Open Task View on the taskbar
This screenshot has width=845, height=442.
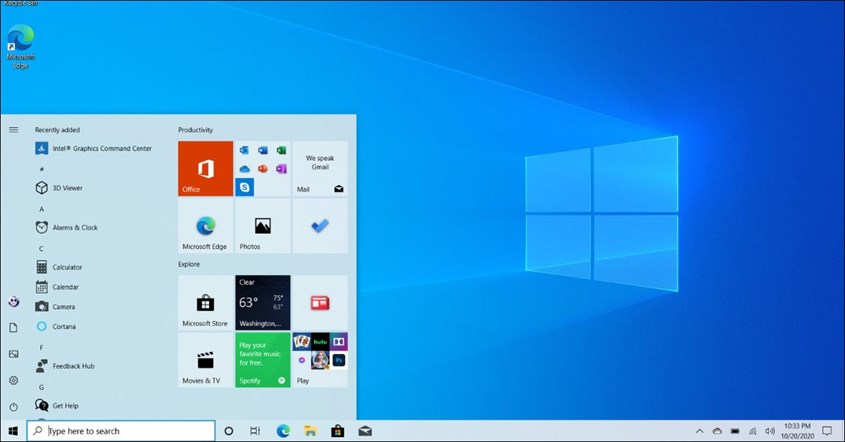click(x=255, y=431)
